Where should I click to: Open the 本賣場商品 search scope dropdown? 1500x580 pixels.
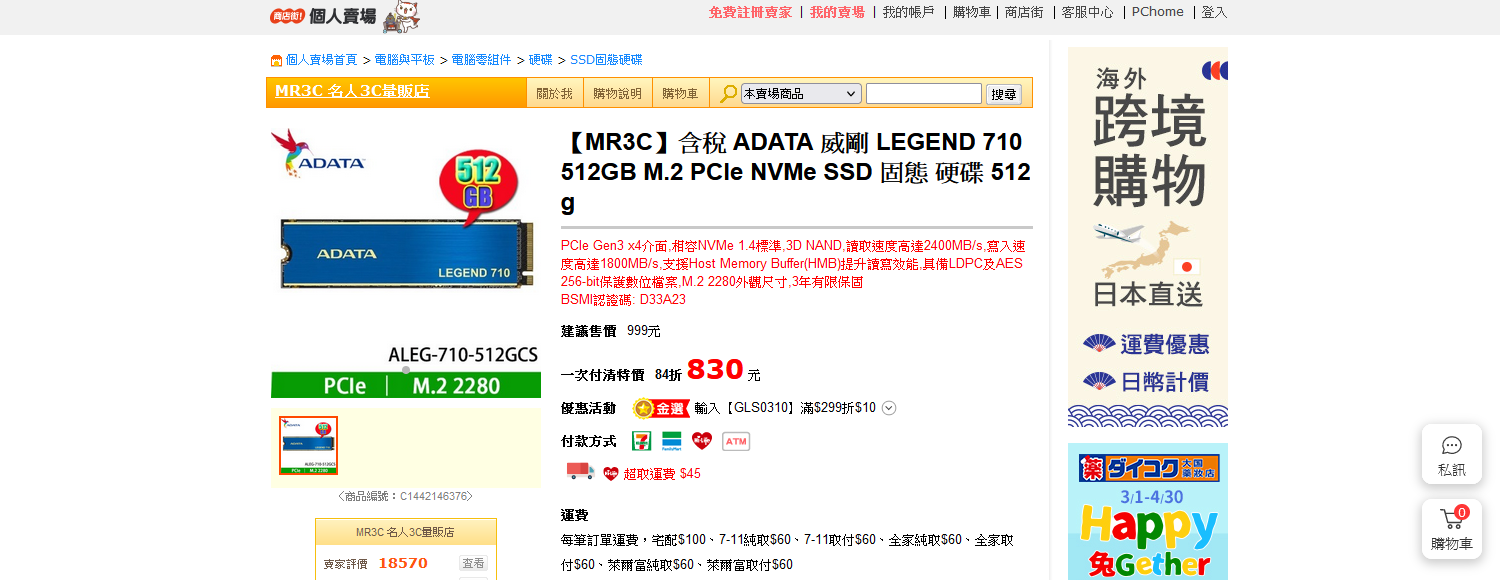click(801, 93)
